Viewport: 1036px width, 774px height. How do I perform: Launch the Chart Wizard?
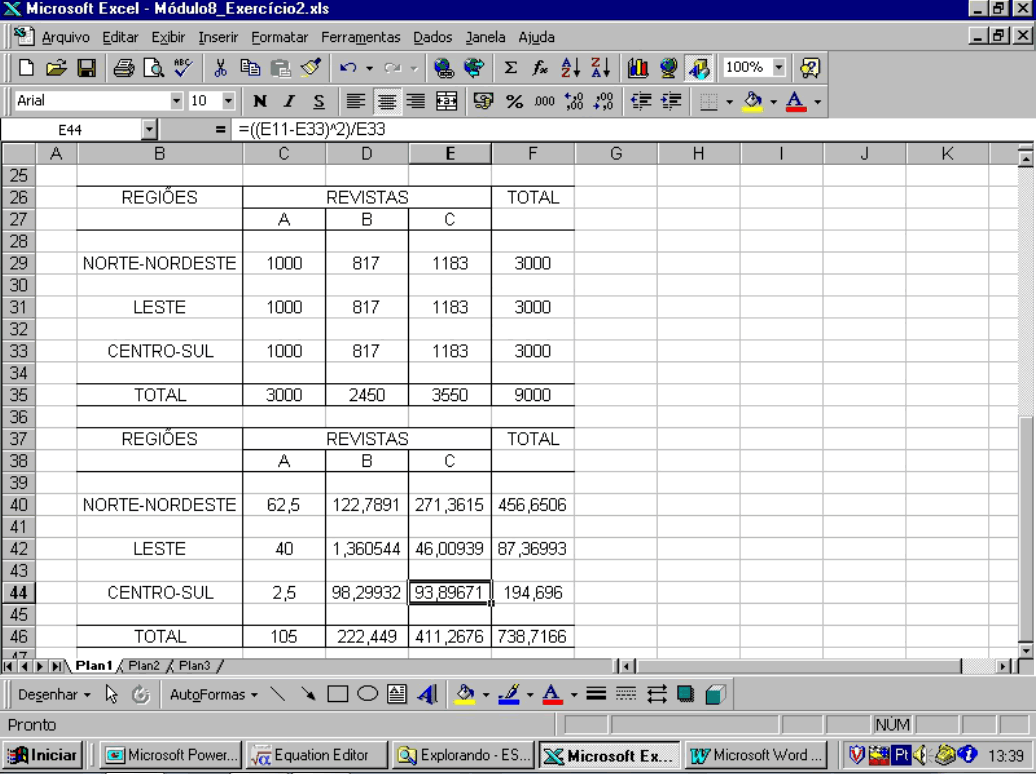click(x=638, y=68)
